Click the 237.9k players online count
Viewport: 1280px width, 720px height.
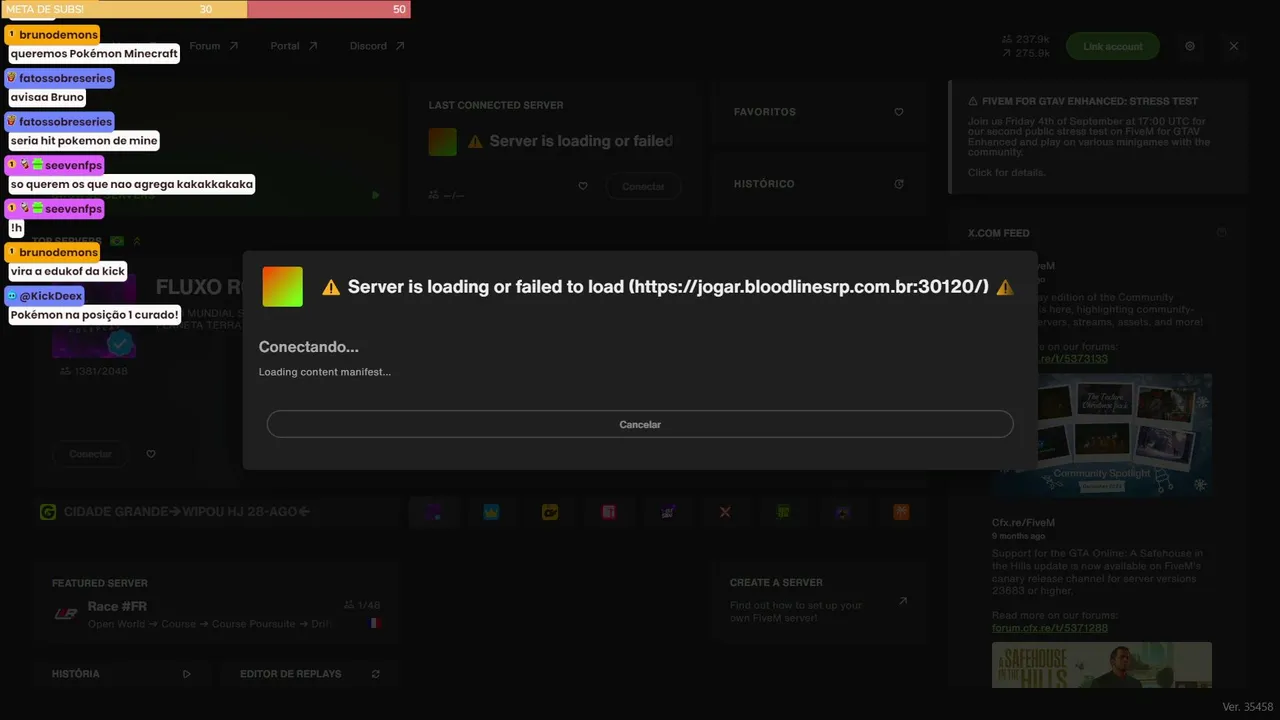[1026, 39]
